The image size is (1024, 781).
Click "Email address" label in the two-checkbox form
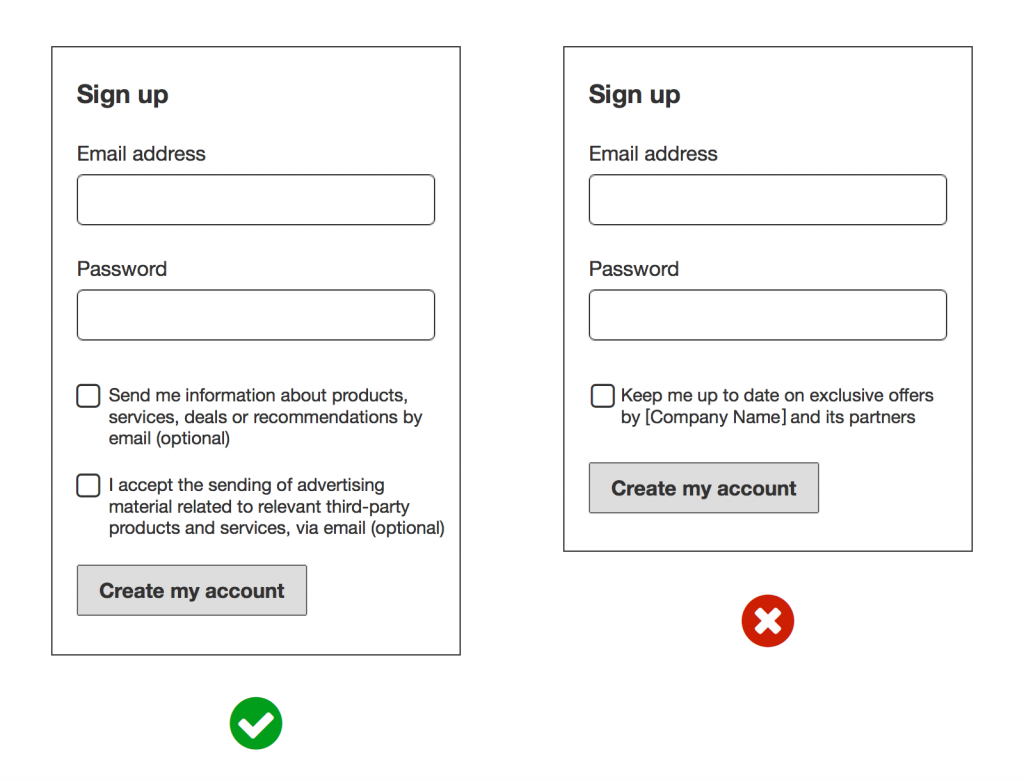[x=141, y=154]
